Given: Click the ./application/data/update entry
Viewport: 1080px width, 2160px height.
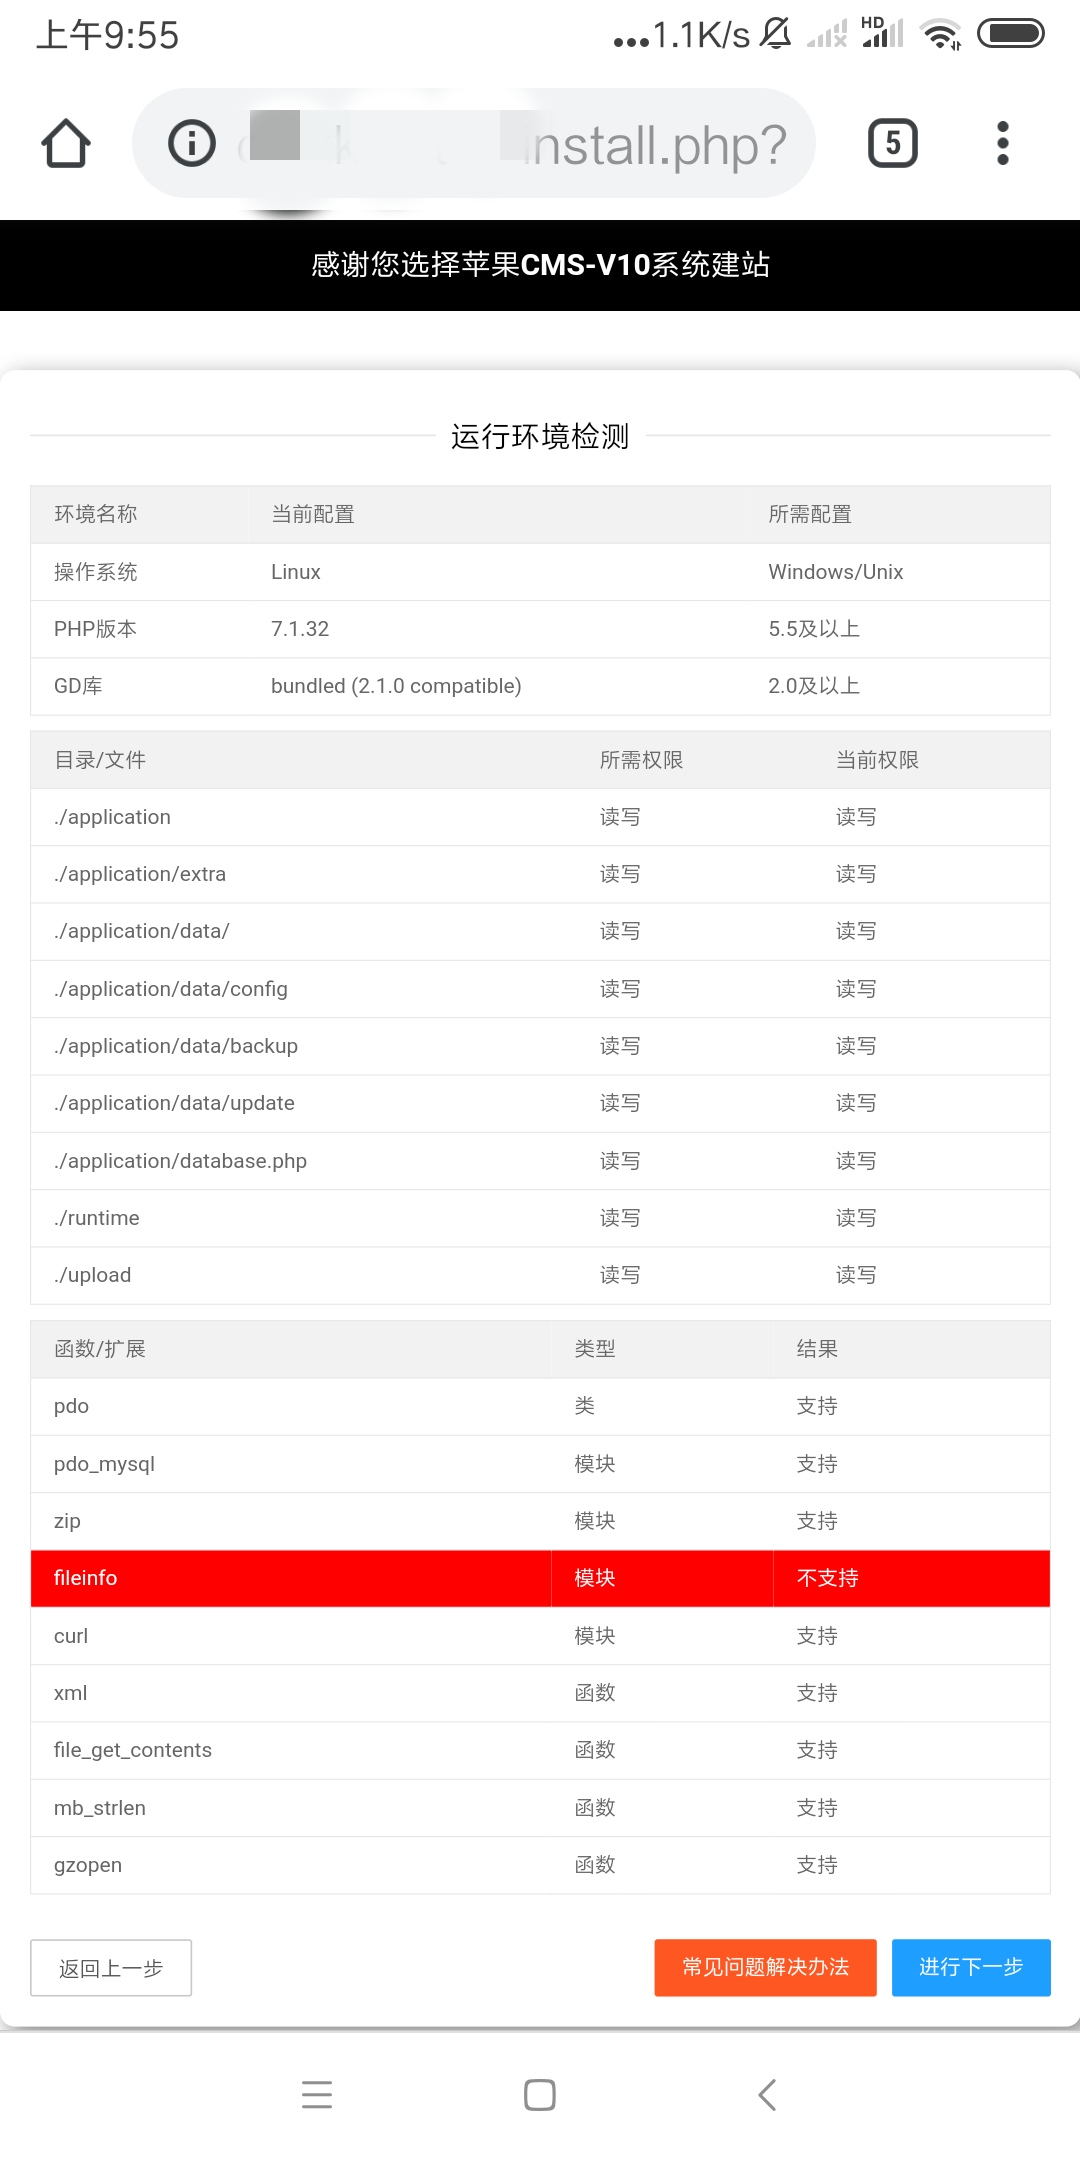Looking at the screenshot, I should [x=174, y=1103].
